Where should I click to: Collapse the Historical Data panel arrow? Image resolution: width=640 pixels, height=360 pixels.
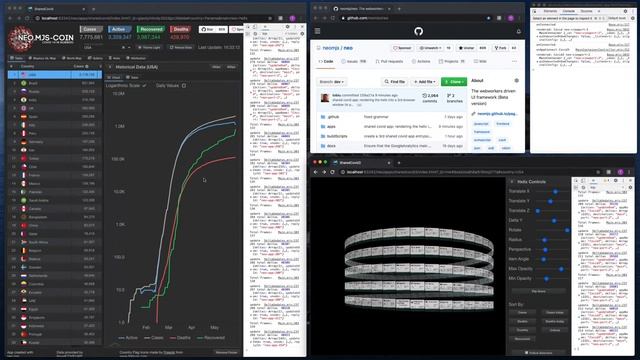click(110, 67)
